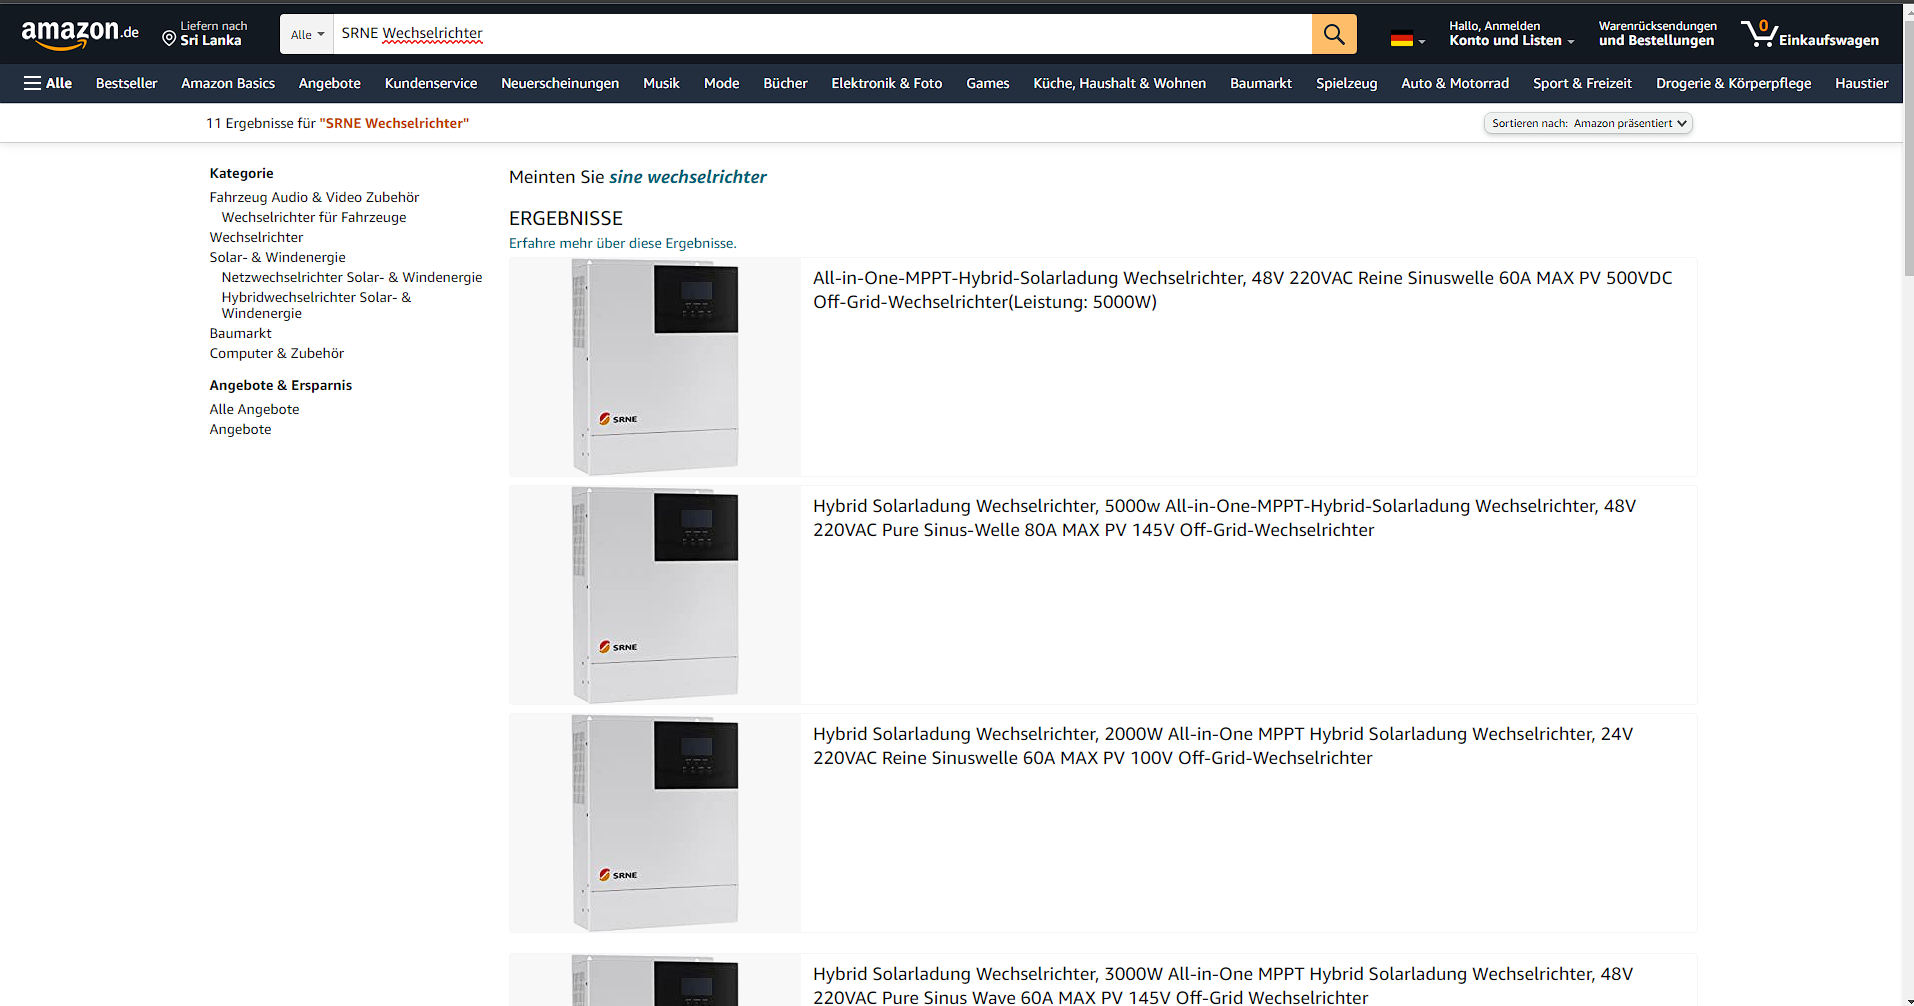The height and width of the screenshot is (1006, 1914).
Task: Open Kundenservice navigation item
Action: coord(431,83)
